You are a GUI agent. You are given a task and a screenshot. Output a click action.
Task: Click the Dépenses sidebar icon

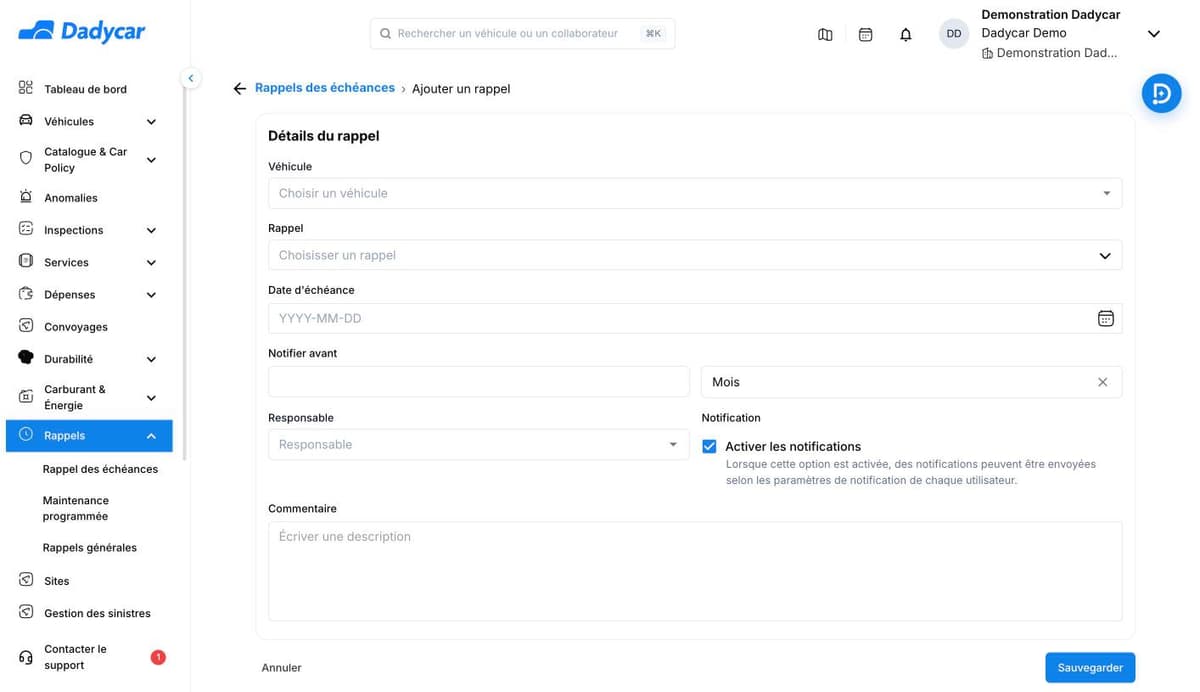[x=26, y=294]
